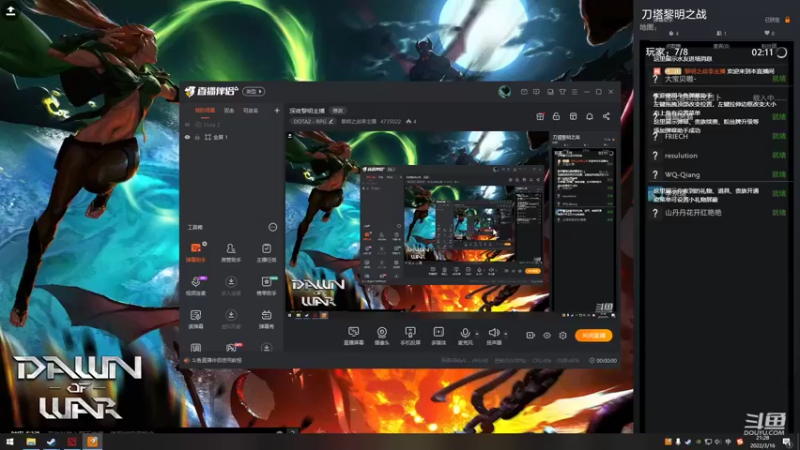Edit DOTA2 - RPG category selector
Image resolution: width=800 pixels, height=450 pixels.
tap(313, 121)
